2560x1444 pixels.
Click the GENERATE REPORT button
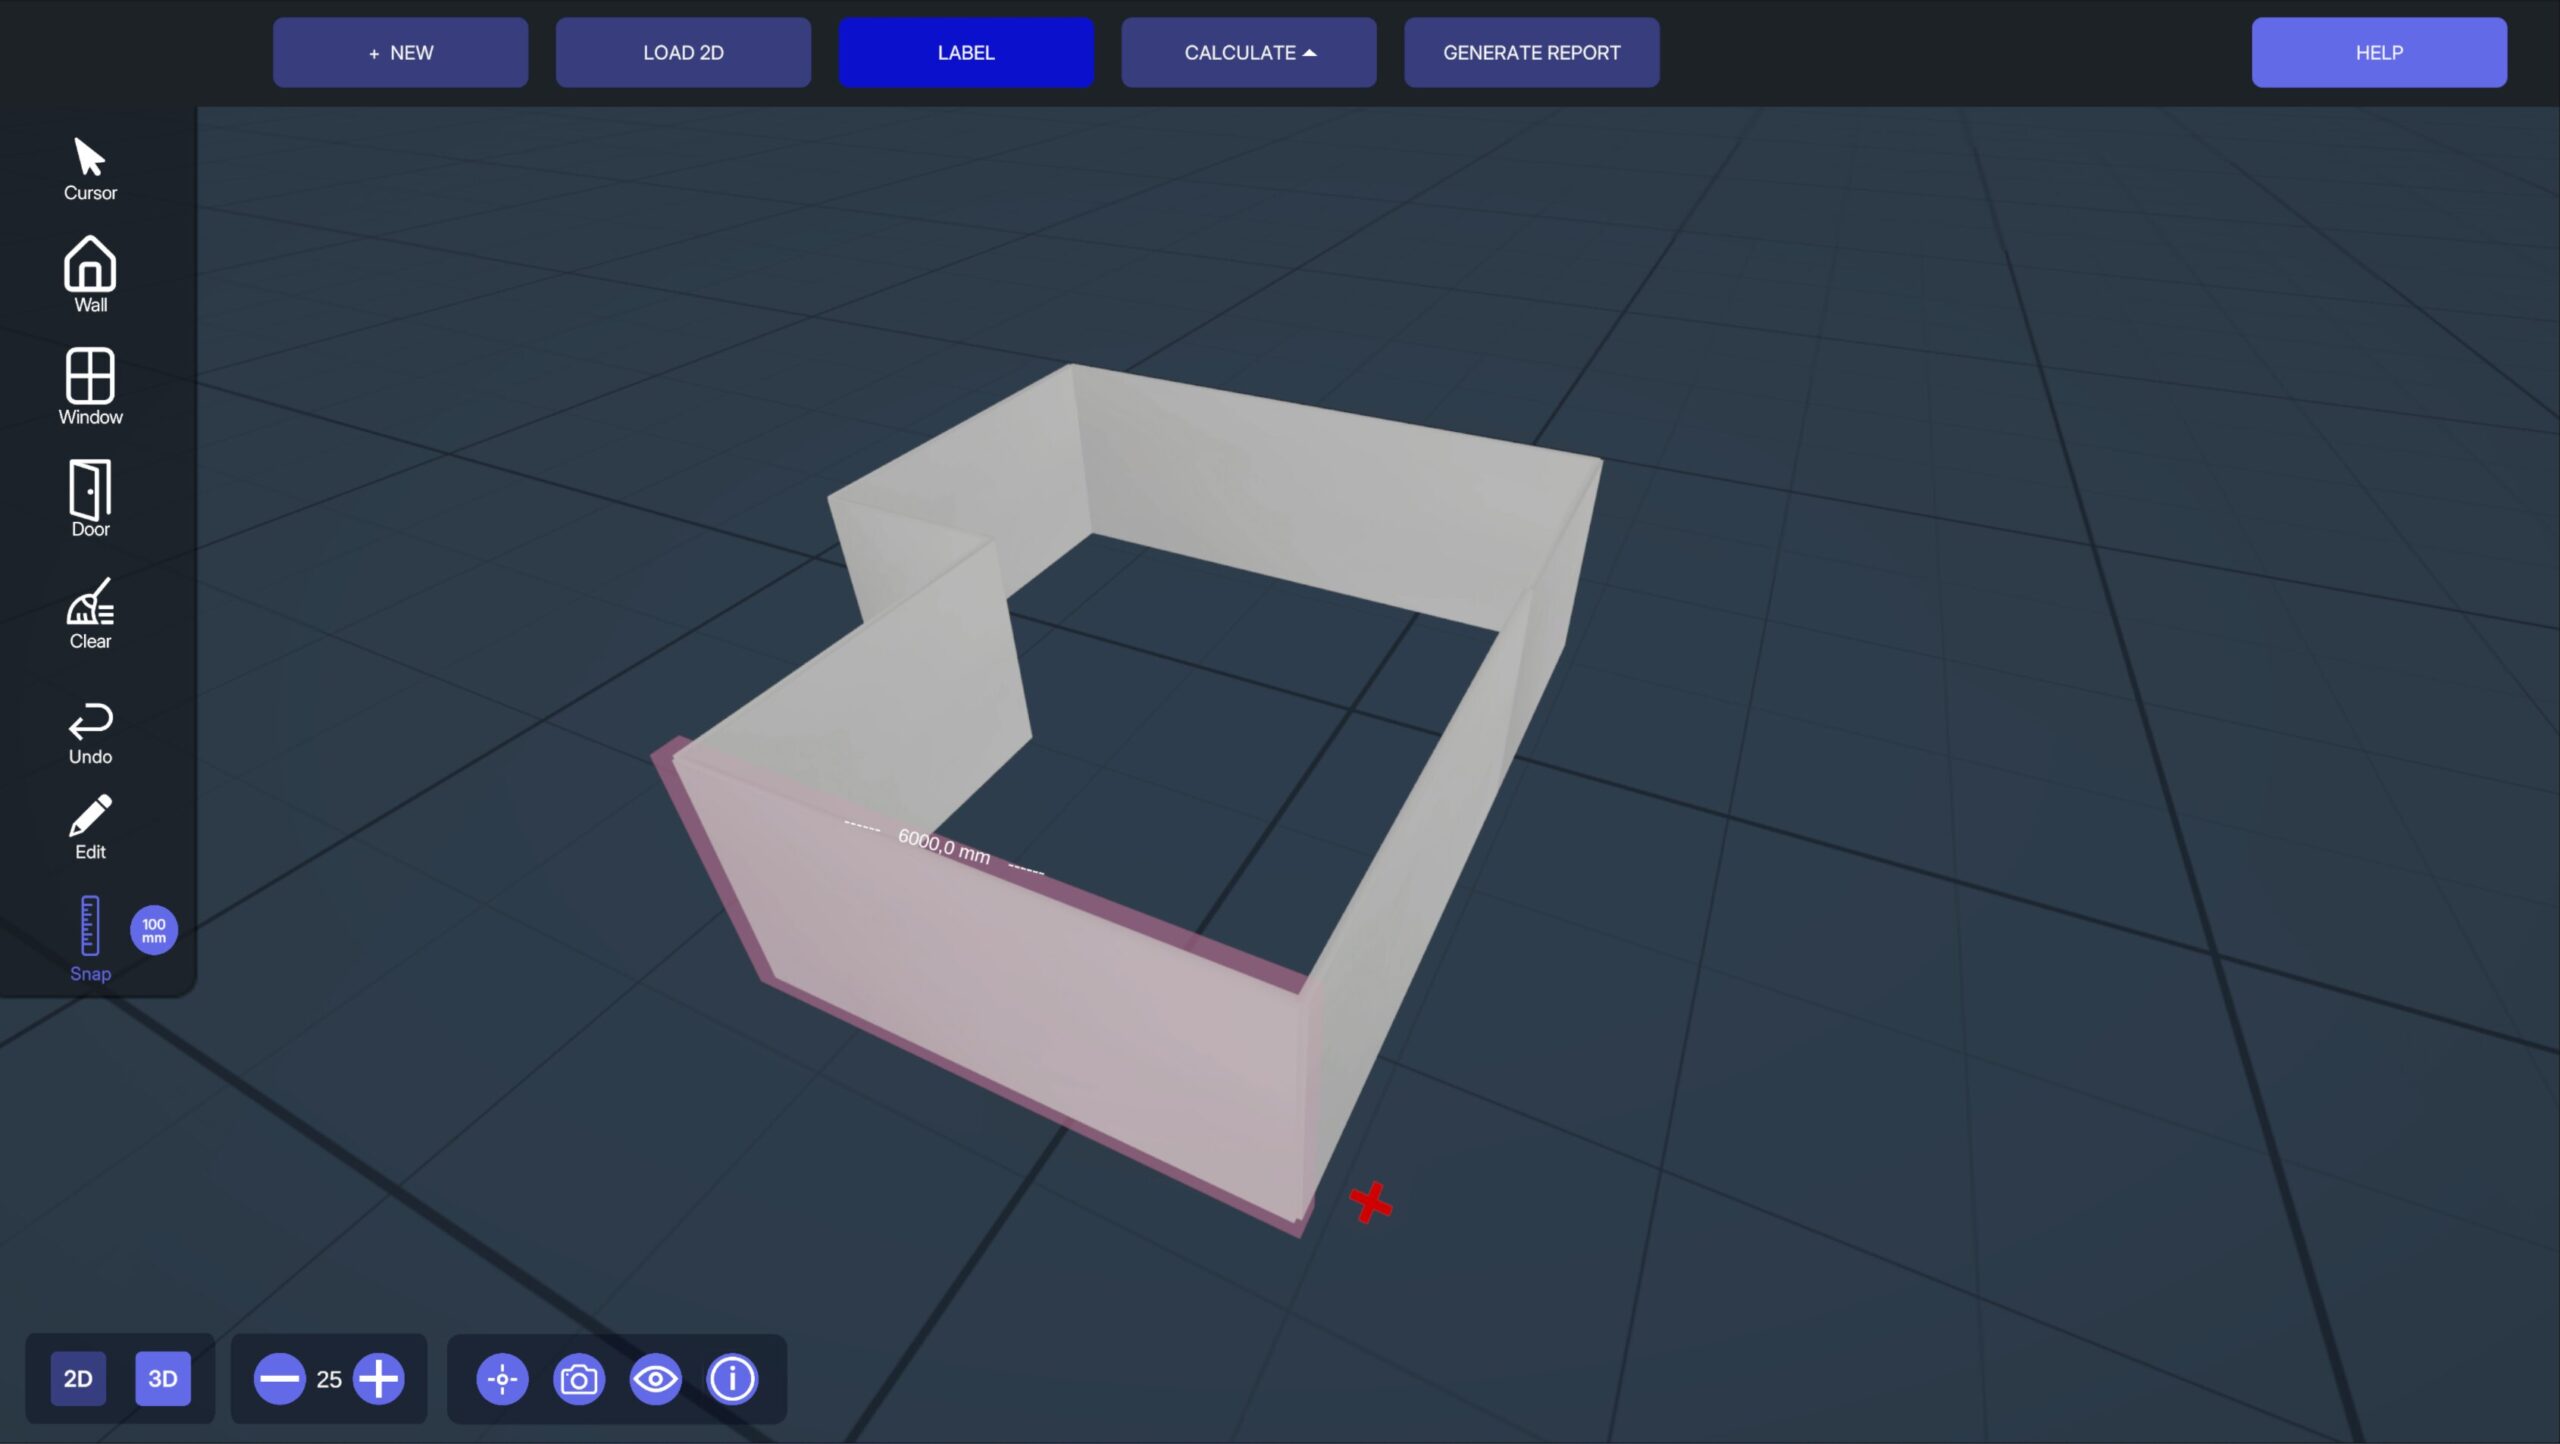[x=1531, y=52]
